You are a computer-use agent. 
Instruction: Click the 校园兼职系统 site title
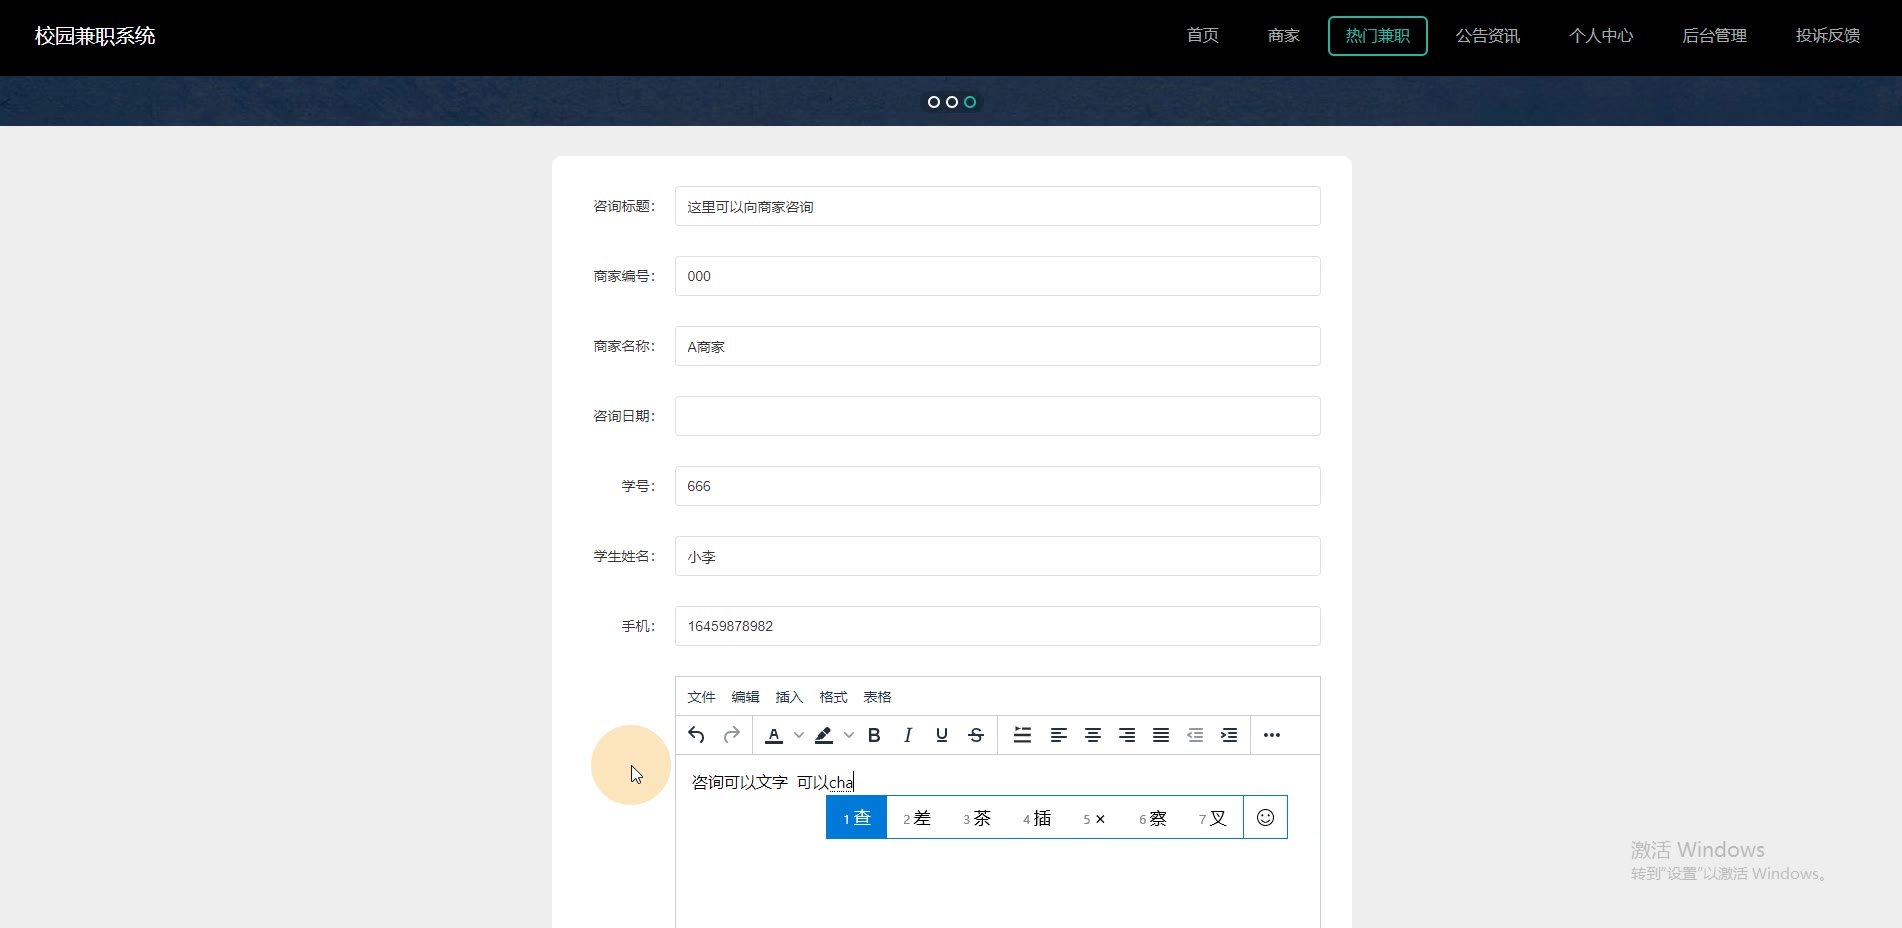[95, 36]
